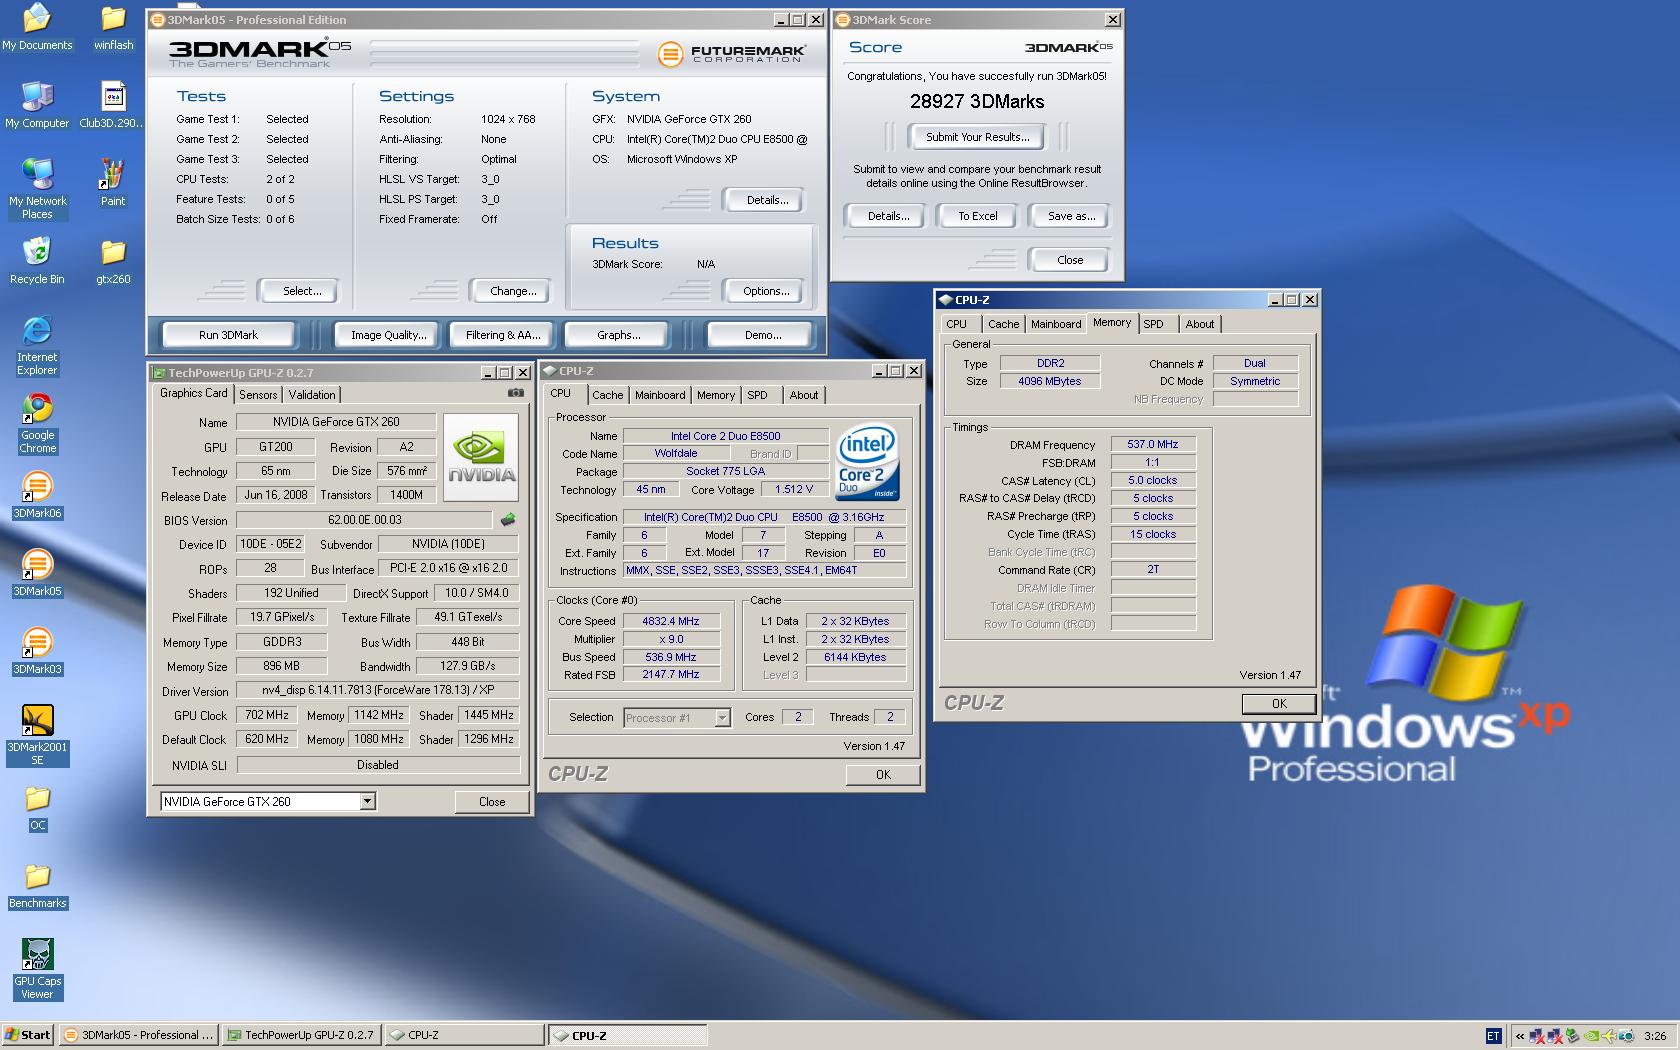Screen dimensions: 1680x1050
Task: Open the Windows Start menu
Action: tap(28, 1035)
